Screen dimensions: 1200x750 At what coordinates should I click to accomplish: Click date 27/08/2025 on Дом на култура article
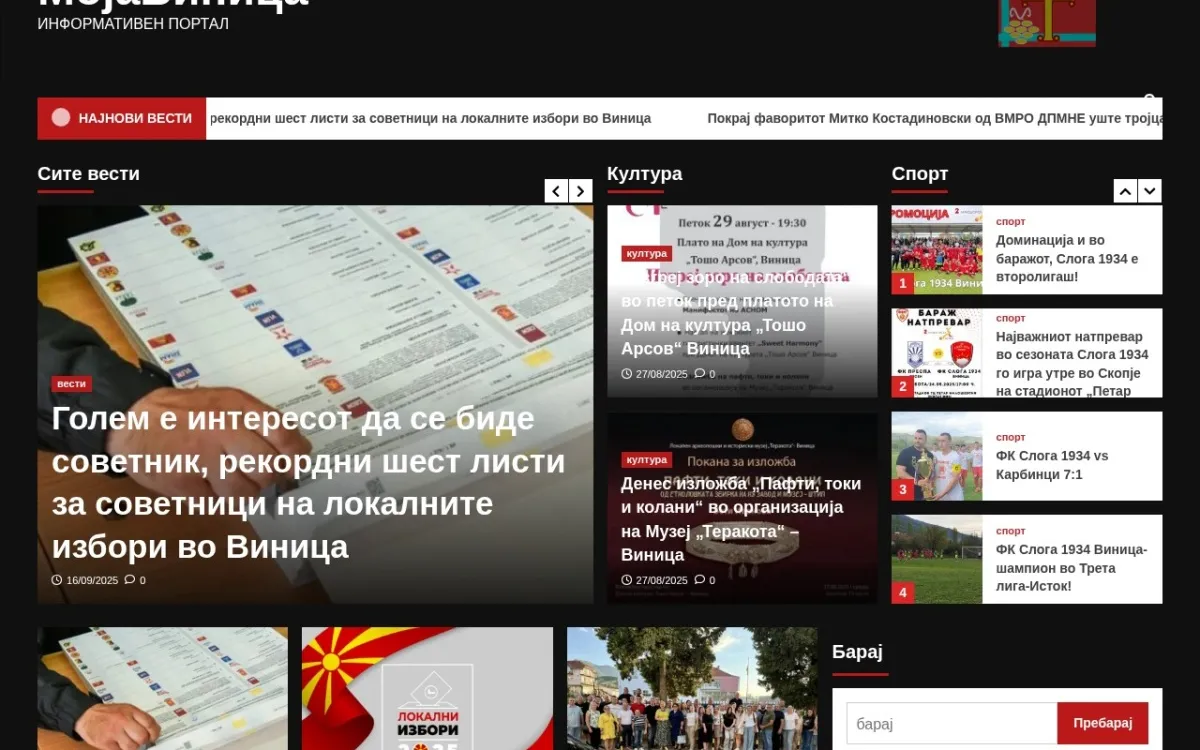coord(662,374)
